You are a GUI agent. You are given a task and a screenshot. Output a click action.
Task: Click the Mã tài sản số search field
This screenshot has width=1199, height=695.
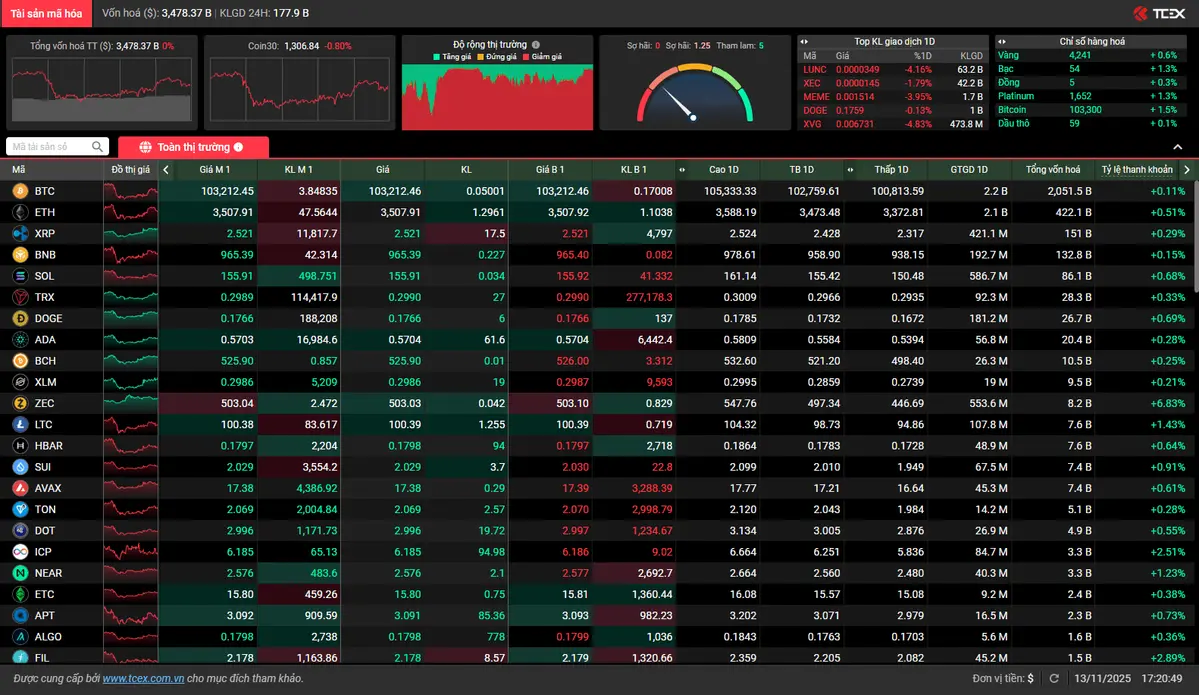(x=48, y=147)
